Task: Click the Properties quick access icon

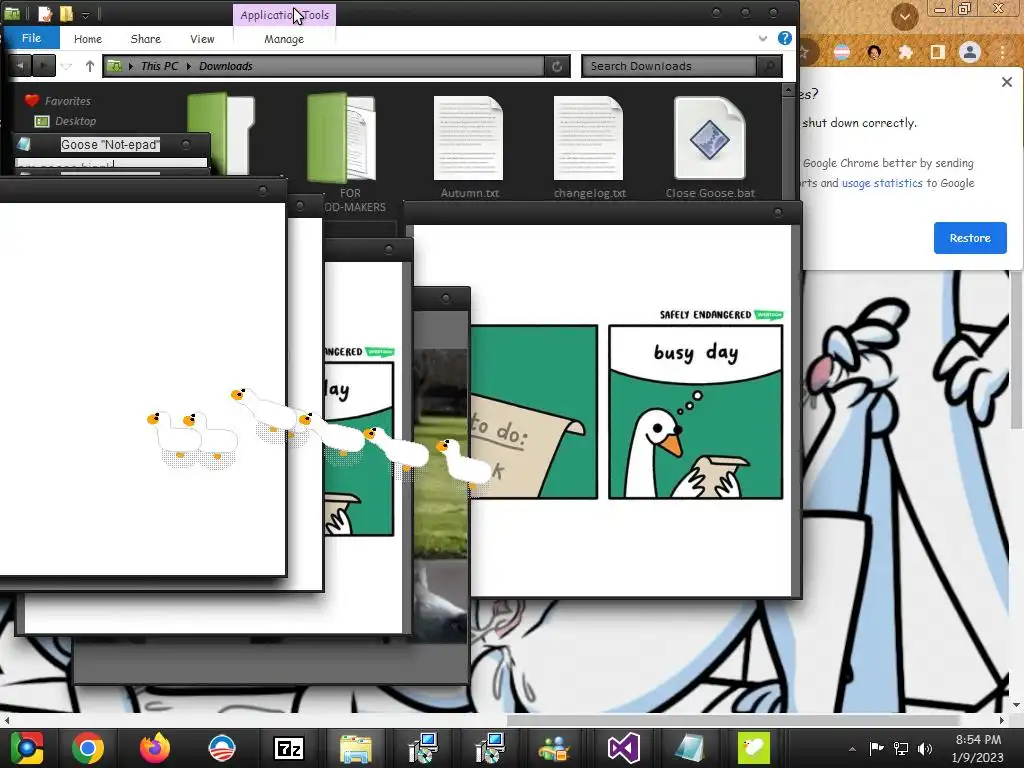Action: (44, 13)
